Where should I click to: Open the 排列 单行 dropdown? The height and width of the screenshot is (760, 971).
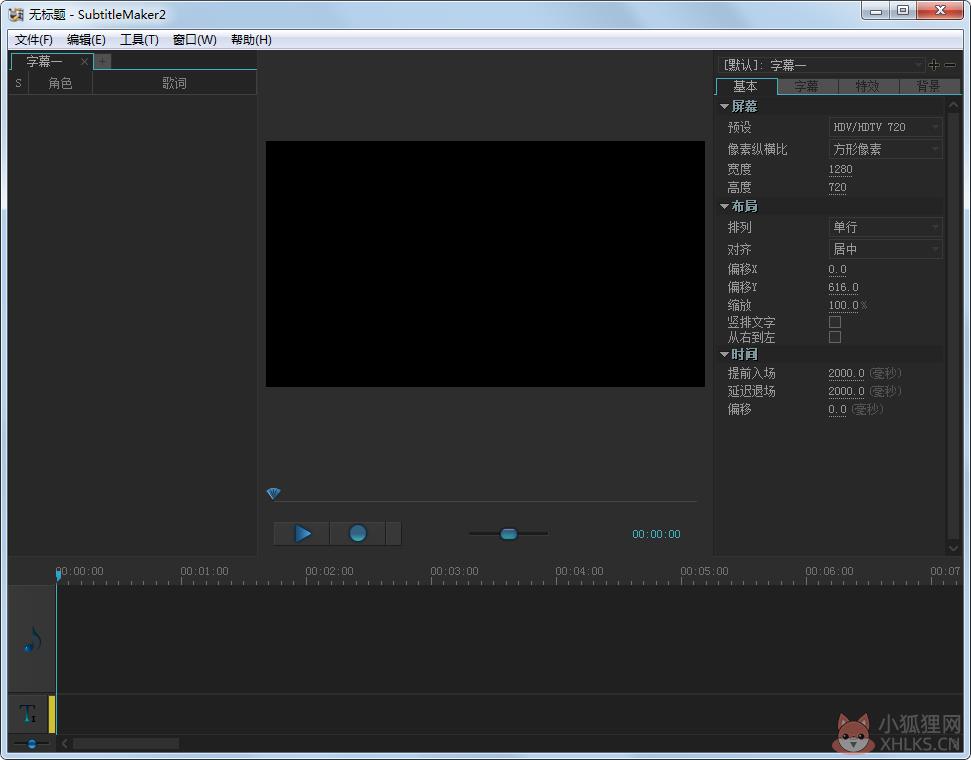[x=885, y=227]
